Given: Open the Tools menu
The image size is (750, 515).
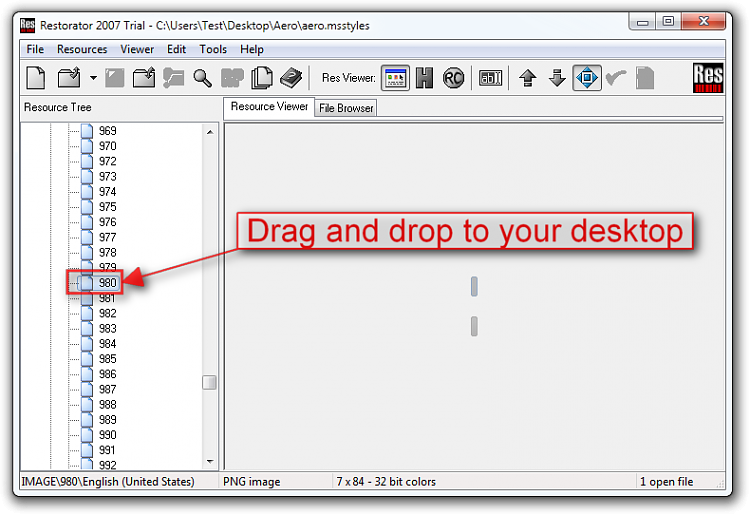Looking at the screenshot, I should (213, 49).
